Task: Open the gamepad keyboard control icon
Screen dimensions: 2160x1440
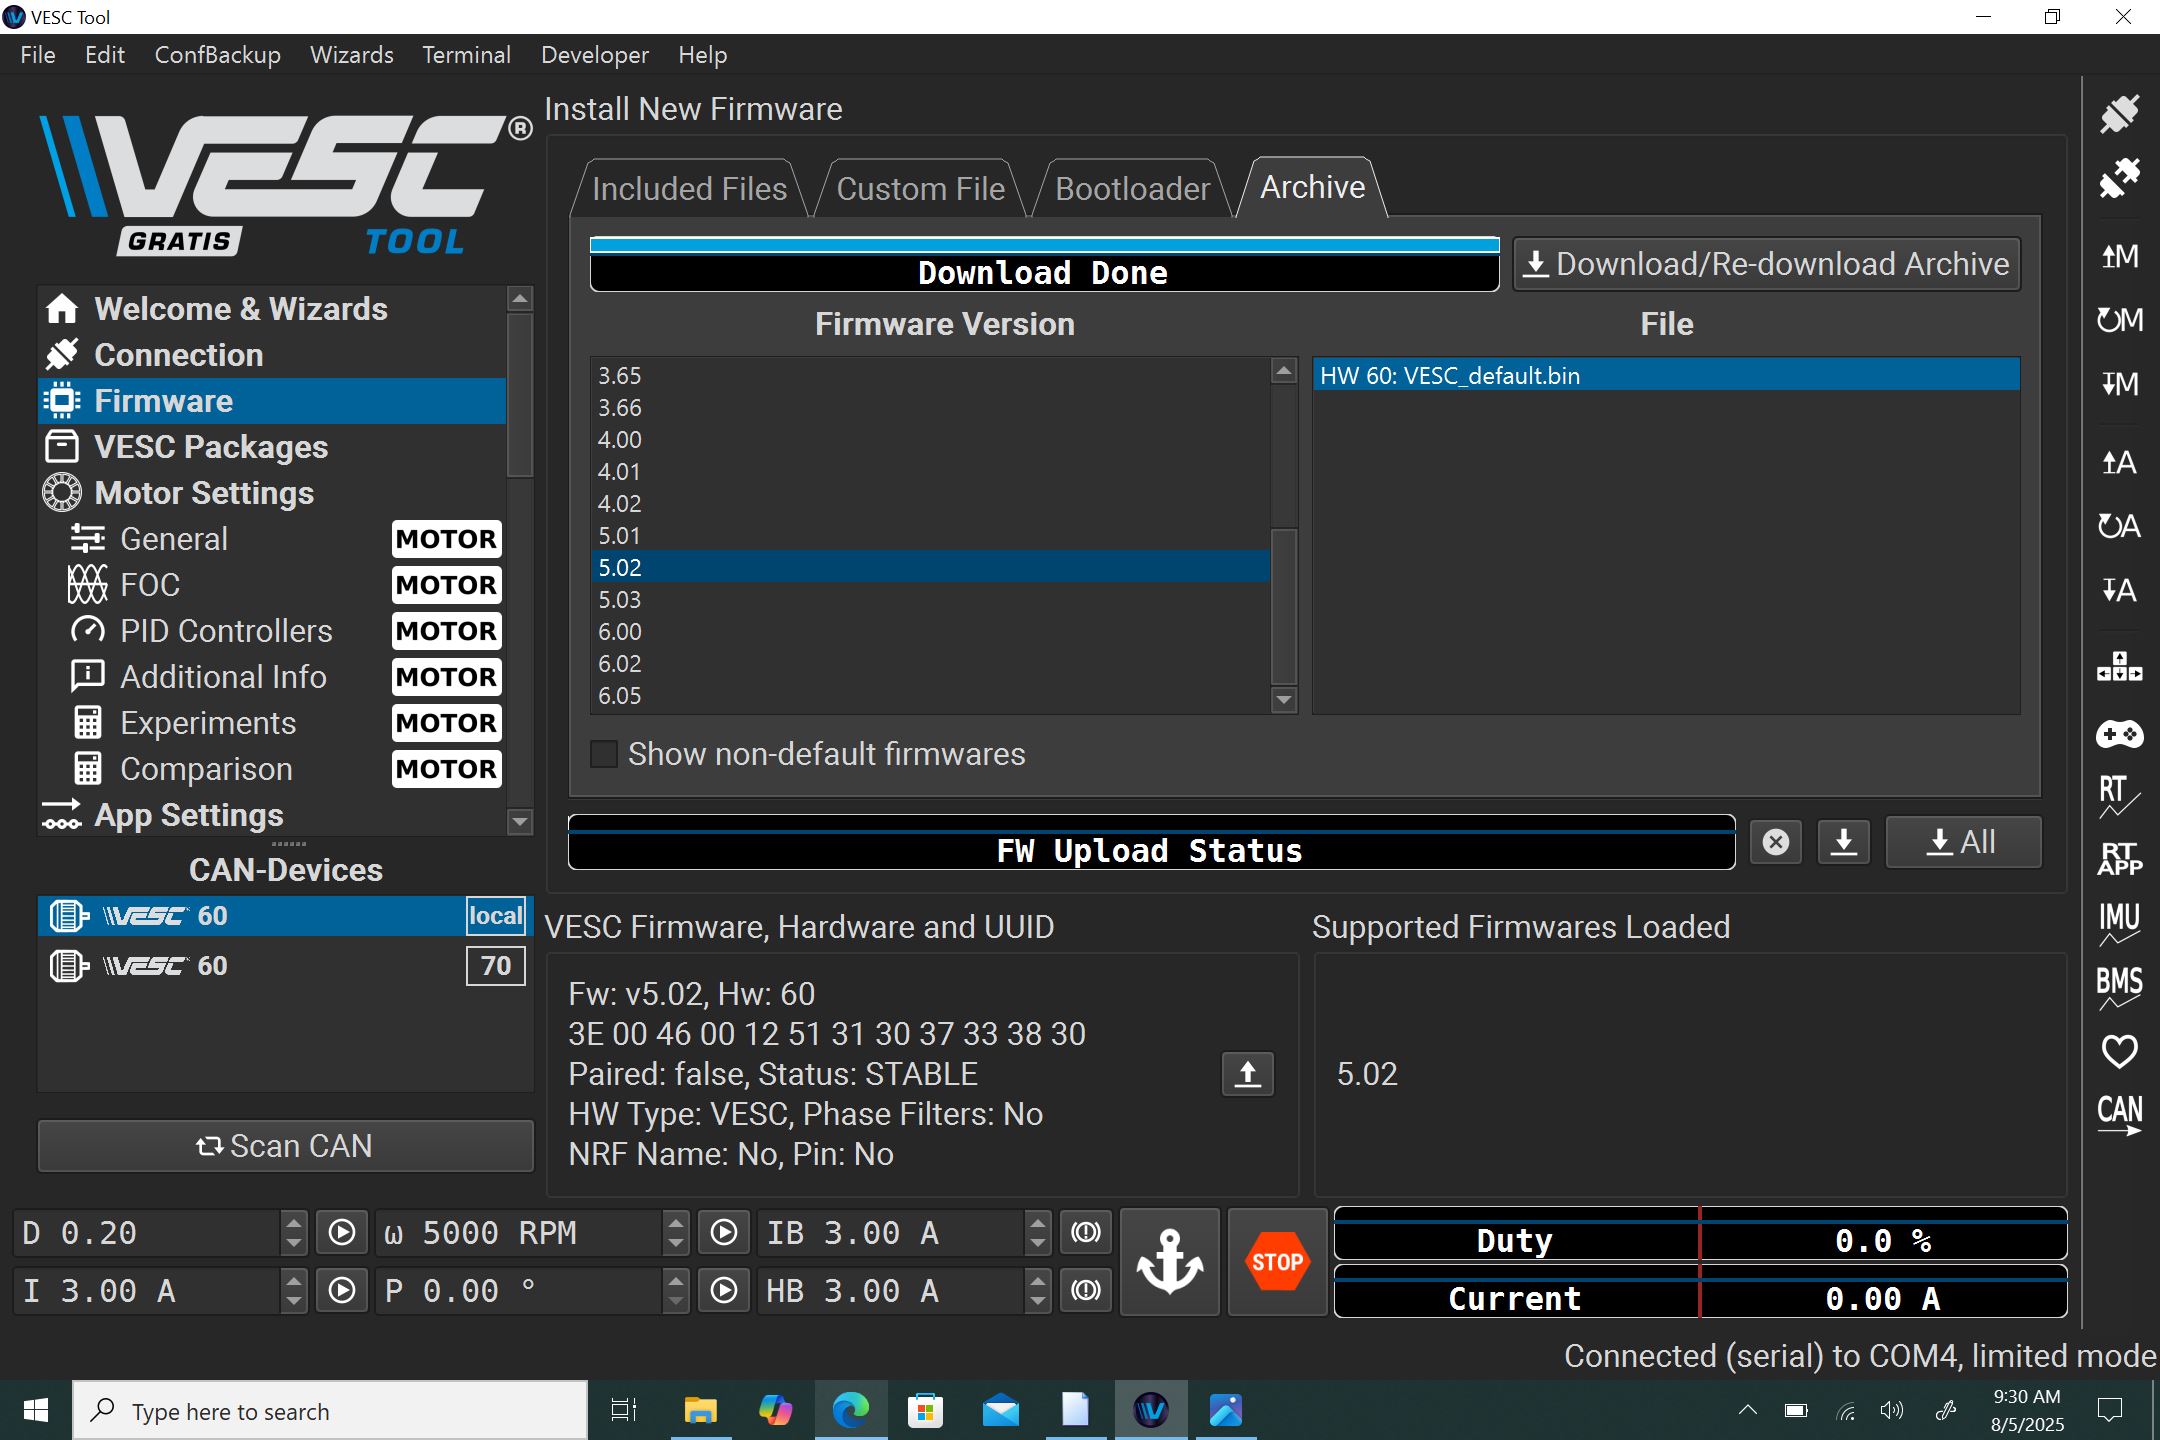Action: point(2119,735)
